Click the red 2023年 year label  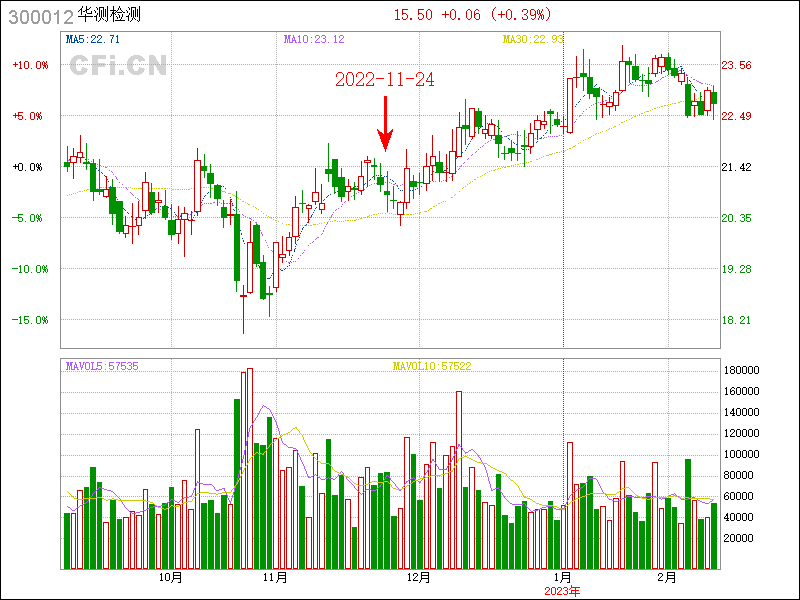562,591
